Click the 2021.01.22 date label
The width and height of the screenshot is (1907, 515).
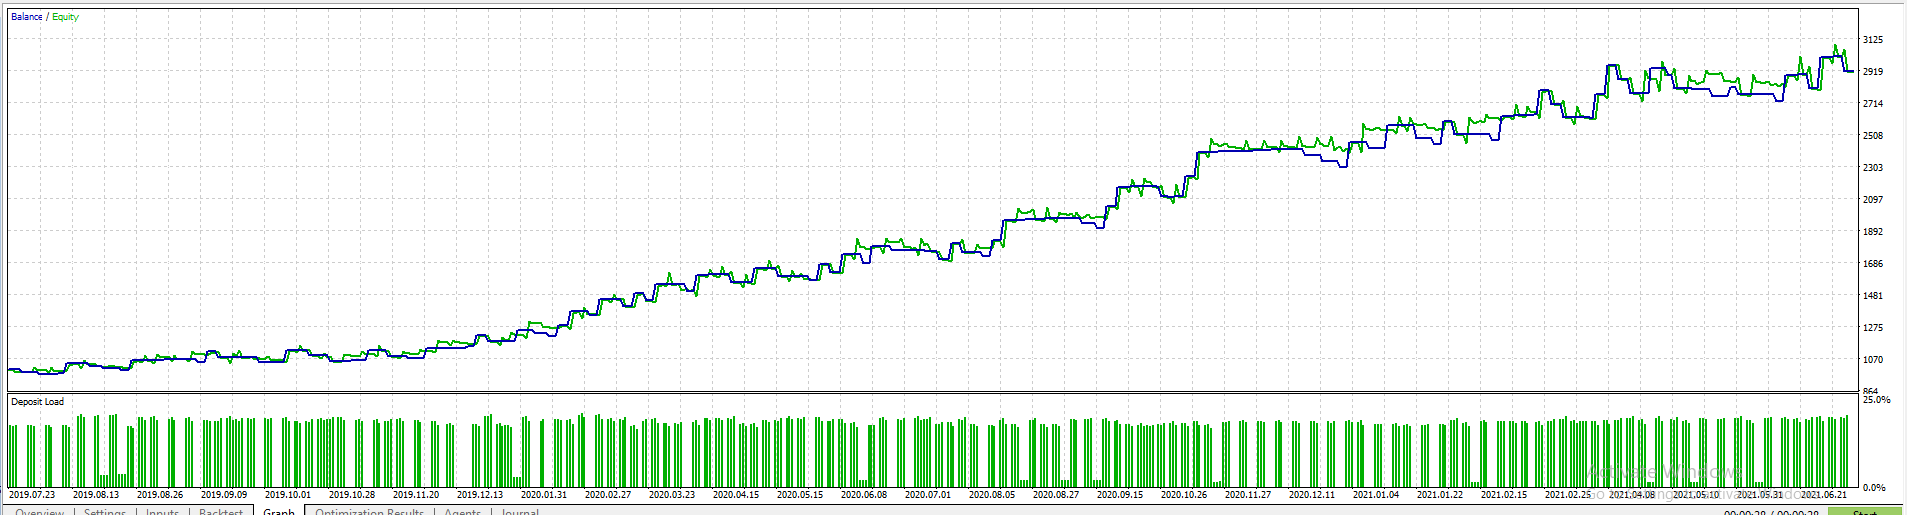pyautogui.click(x=1440, y=495)
